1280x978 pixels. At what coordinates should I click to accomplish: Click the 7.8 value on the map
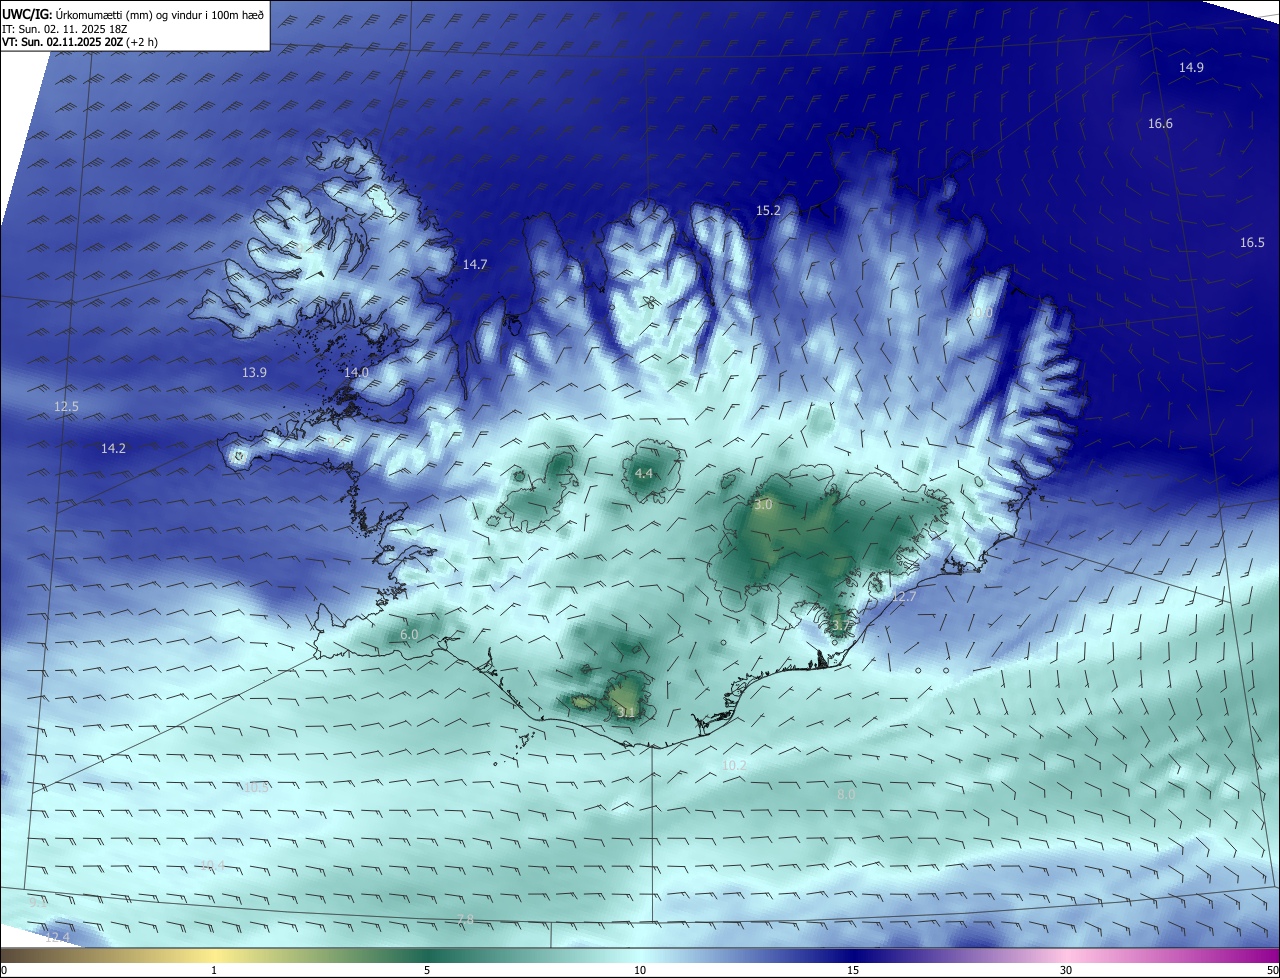[465, 920]
